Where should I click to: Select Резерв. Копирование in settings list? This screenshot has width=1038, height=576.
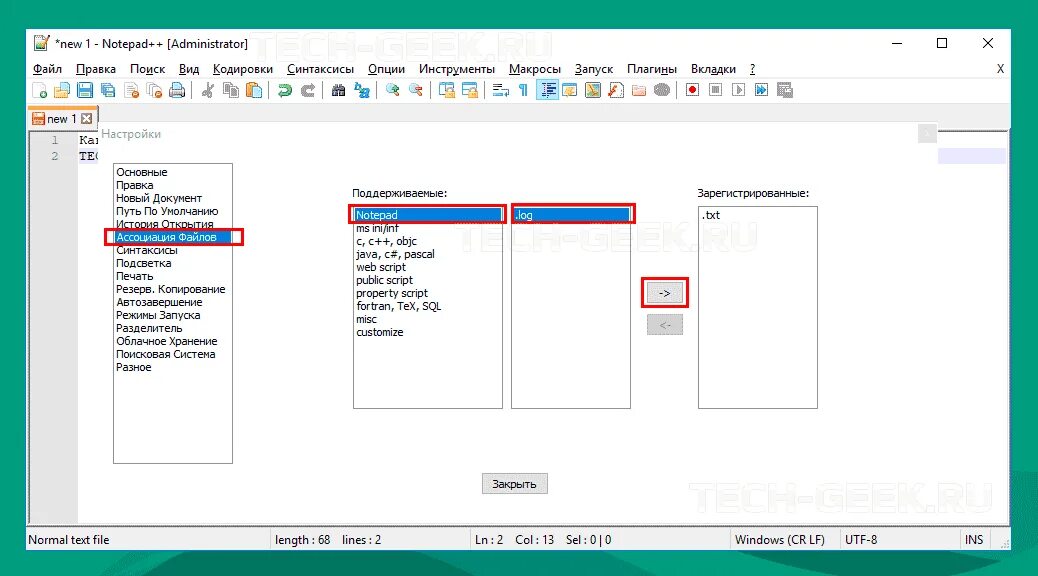(x=171, y=289)
